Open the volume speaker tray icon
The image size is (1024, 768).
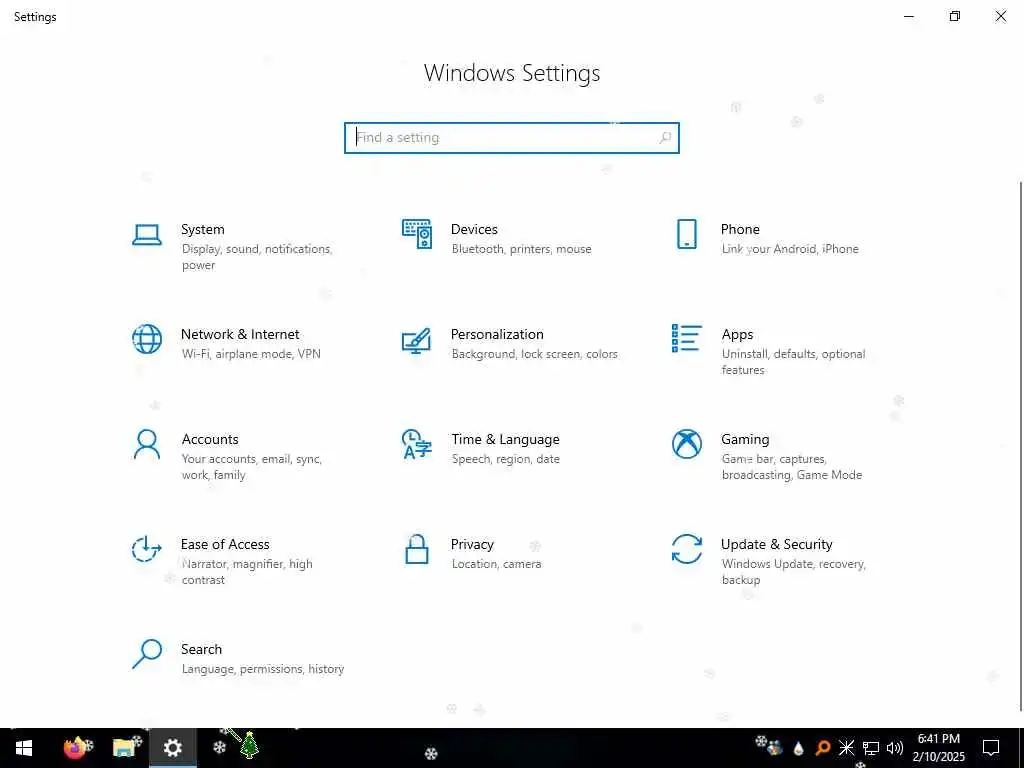(895, 748)
